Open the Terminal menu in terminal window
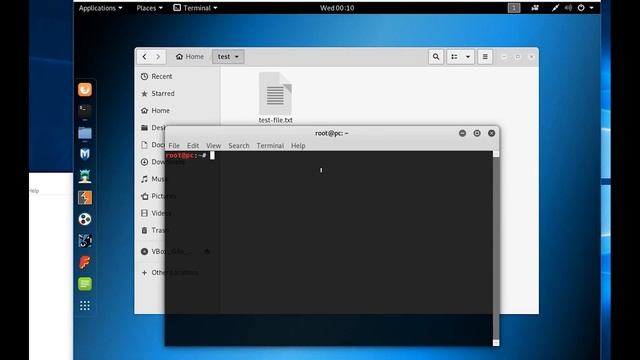The image size is (640, 360). pos(270,146)
